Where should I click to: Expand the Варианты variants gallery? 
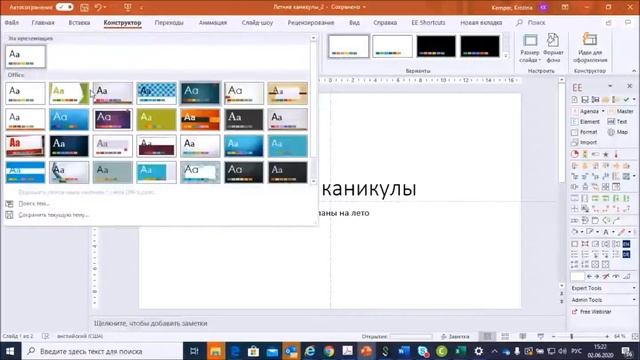[507, 56]
